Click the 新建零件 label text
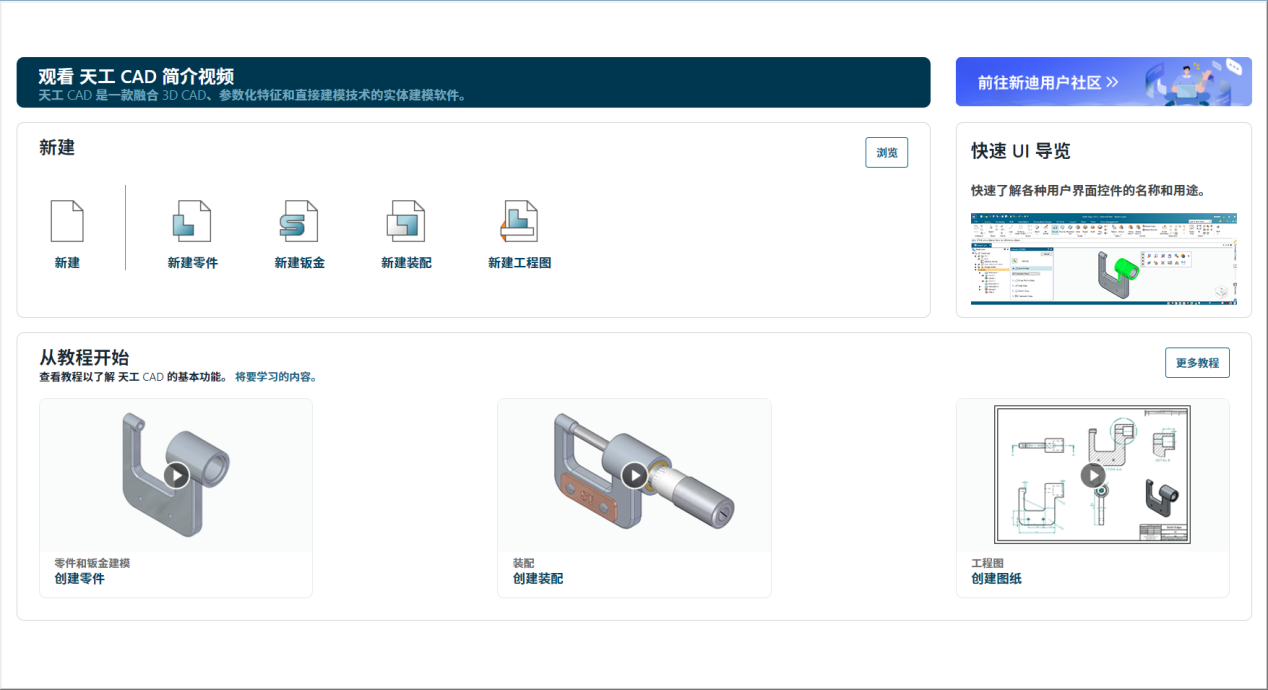 tap(192, 263)
